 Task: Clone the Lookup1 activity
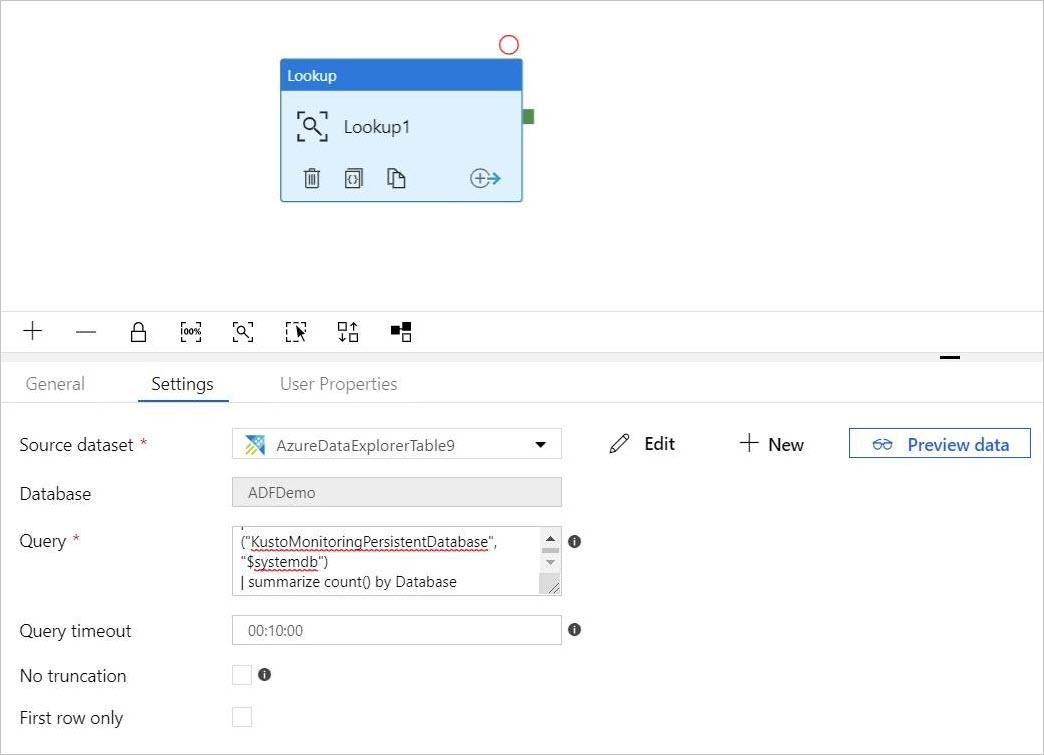(x=395, y=177)
